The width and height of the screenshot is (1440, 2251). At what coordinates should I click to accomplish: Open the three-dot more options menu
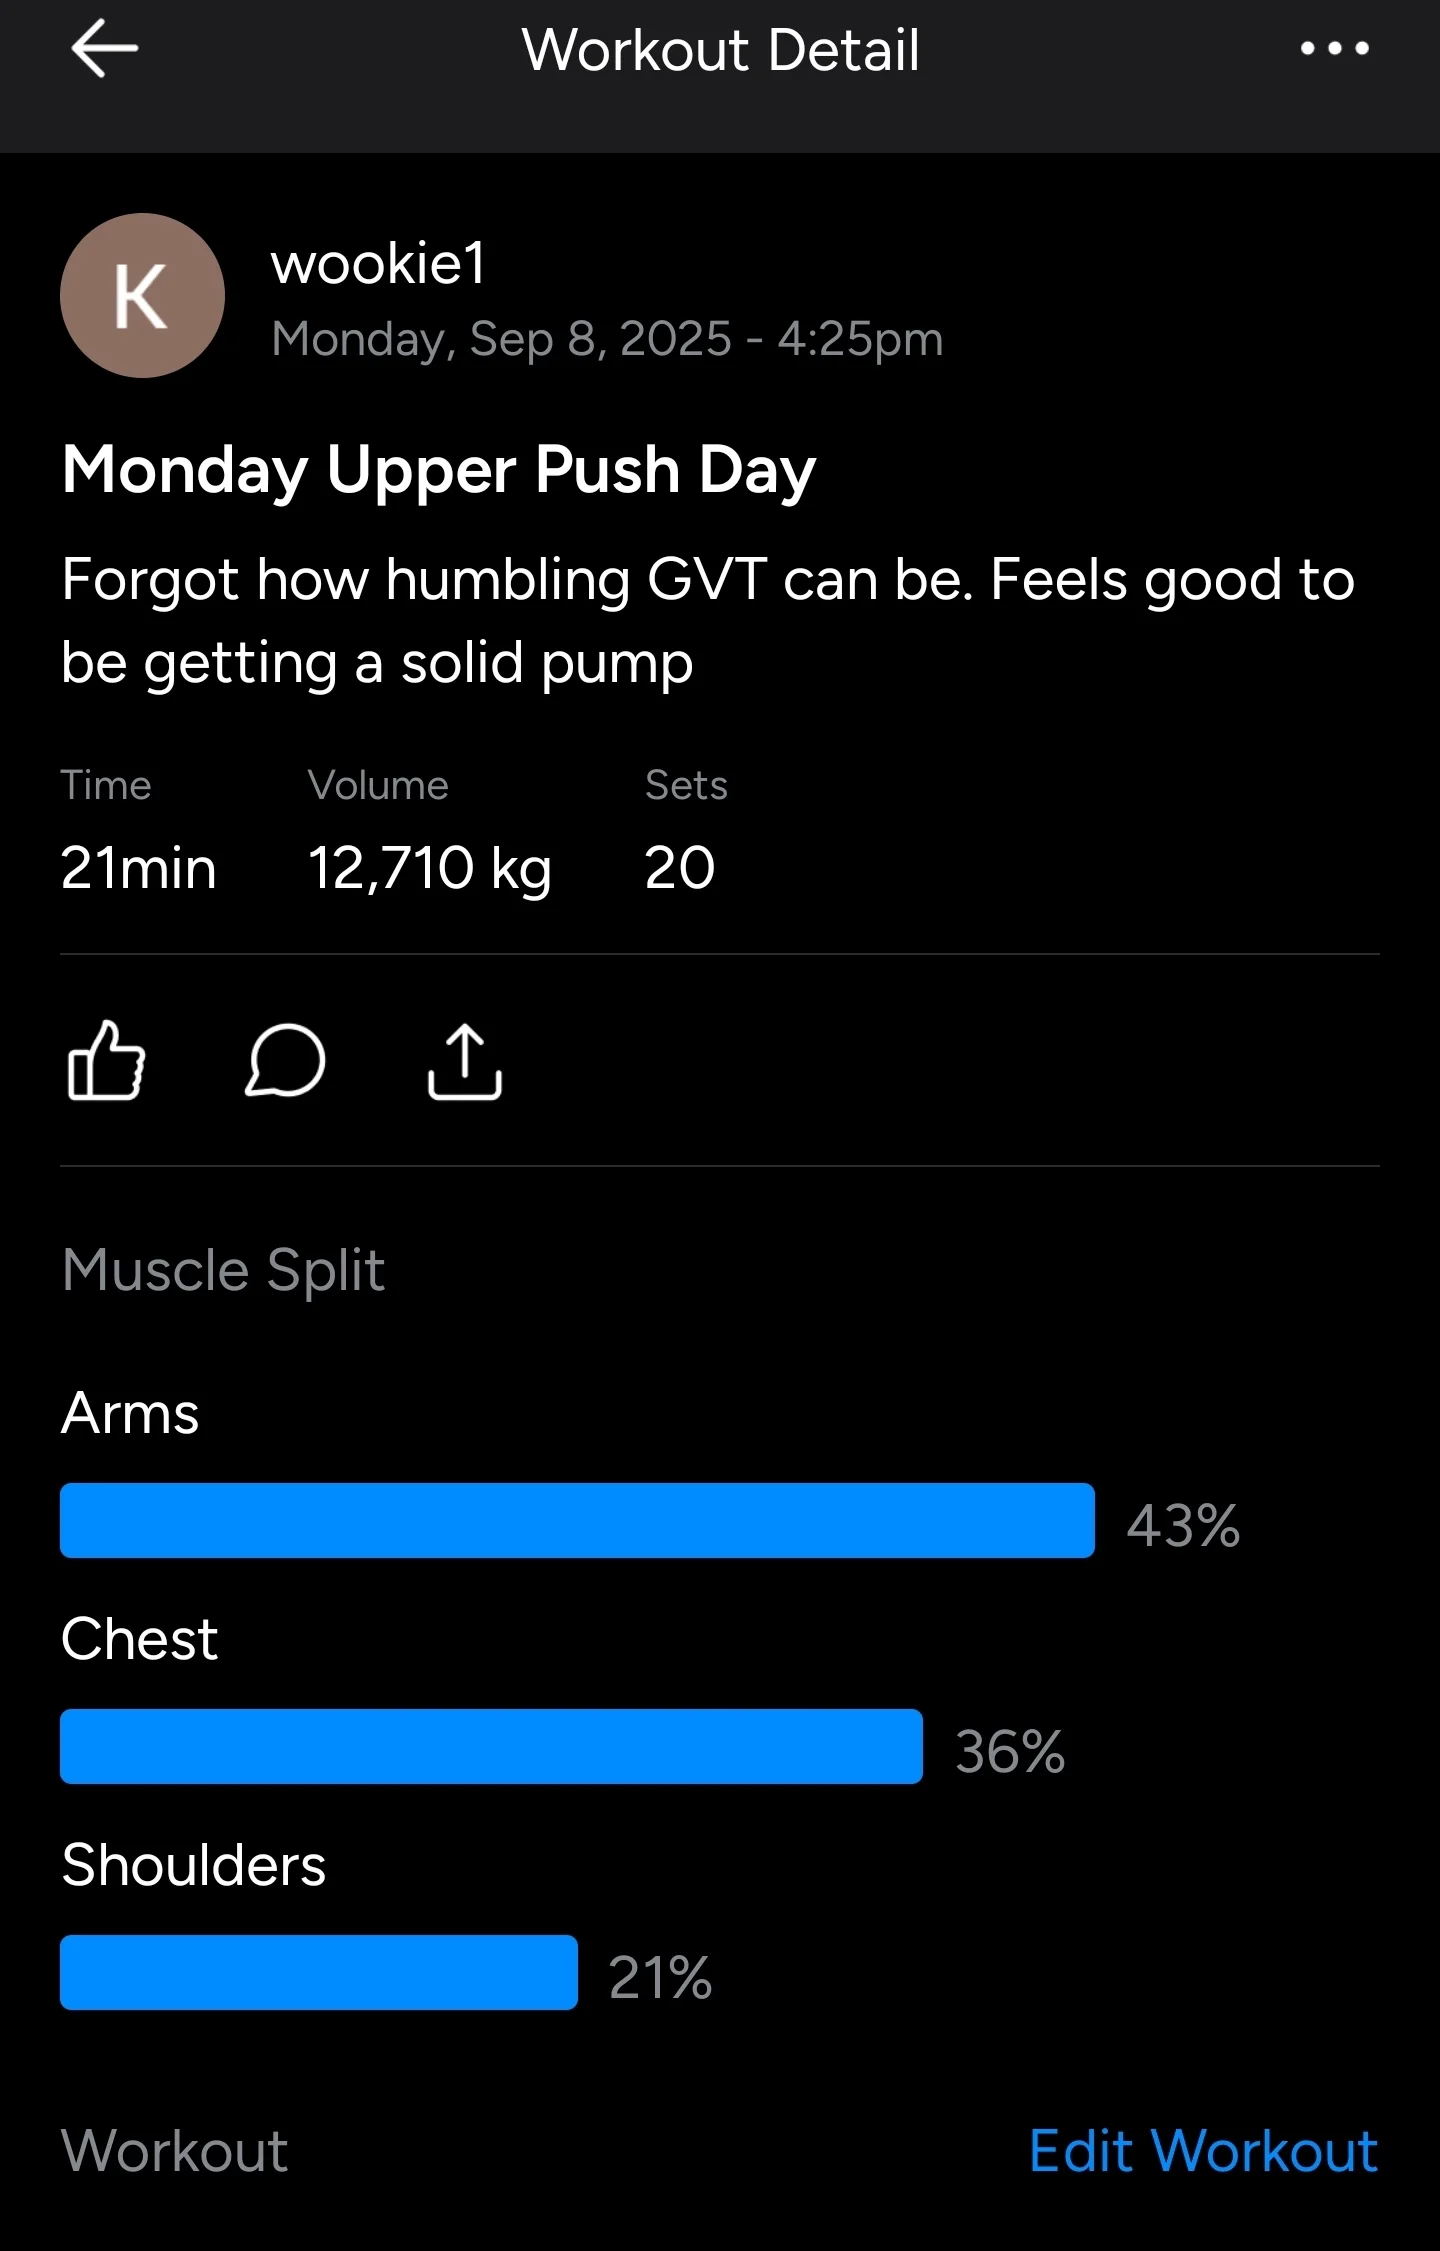coord(1334,48)
